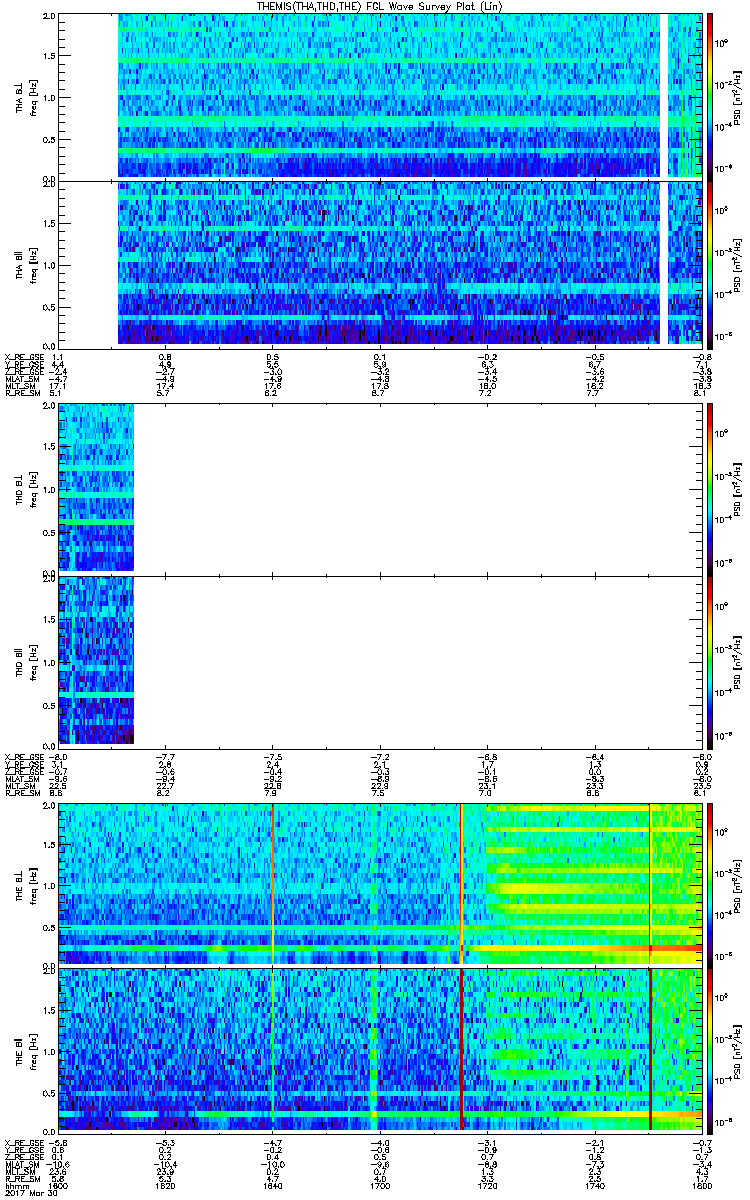Click the PSD color bar beside THE B∥

pos(711,1049)
